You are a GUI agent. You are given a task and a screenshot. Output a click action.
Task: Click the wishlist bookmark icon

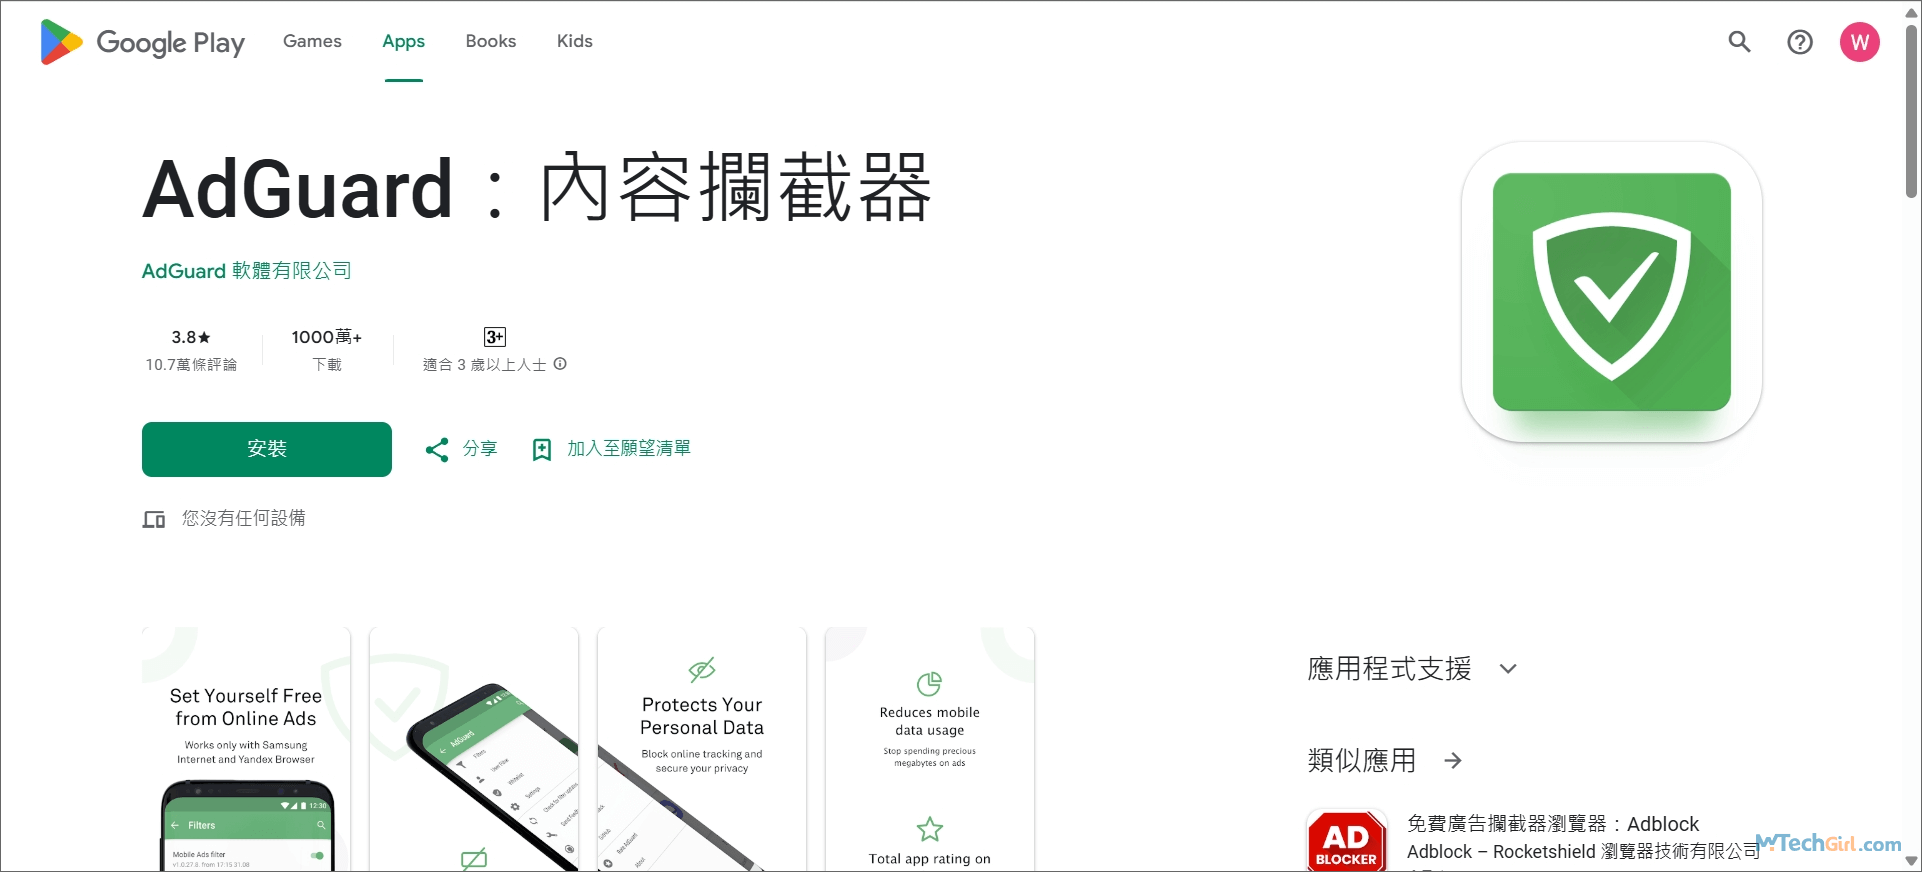[541, 449]
